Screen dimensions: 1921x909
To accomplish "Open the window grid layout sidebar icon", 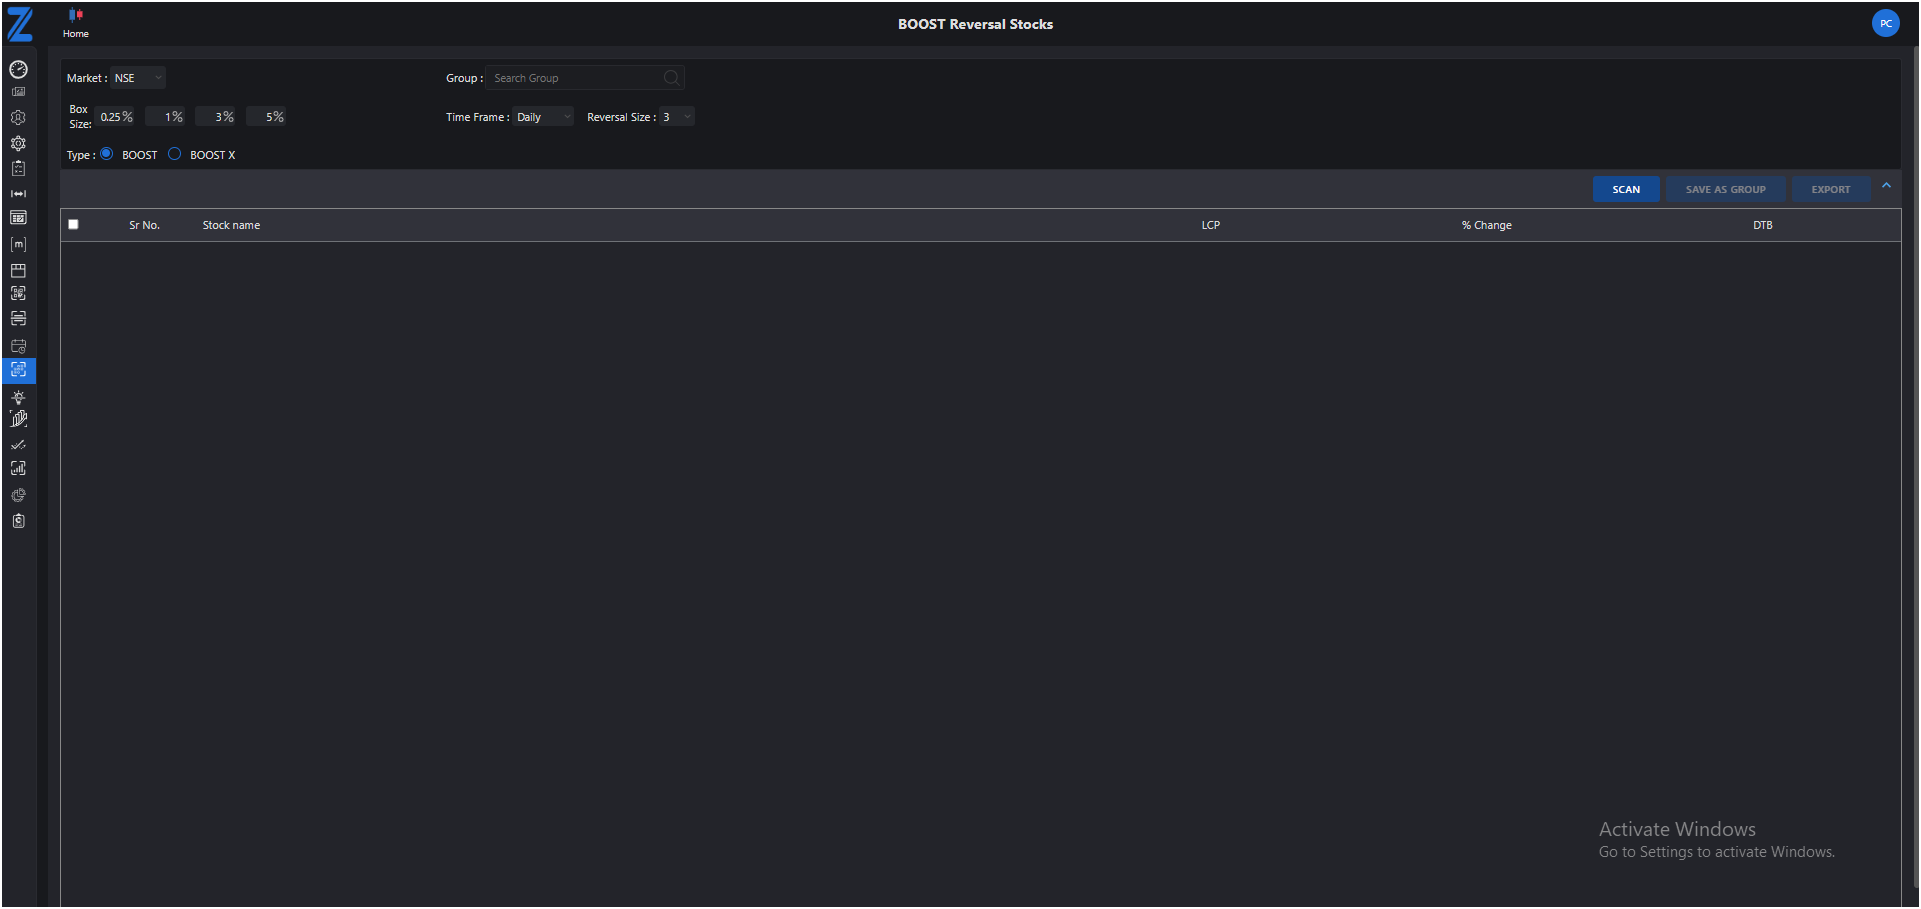I will 18,270.
